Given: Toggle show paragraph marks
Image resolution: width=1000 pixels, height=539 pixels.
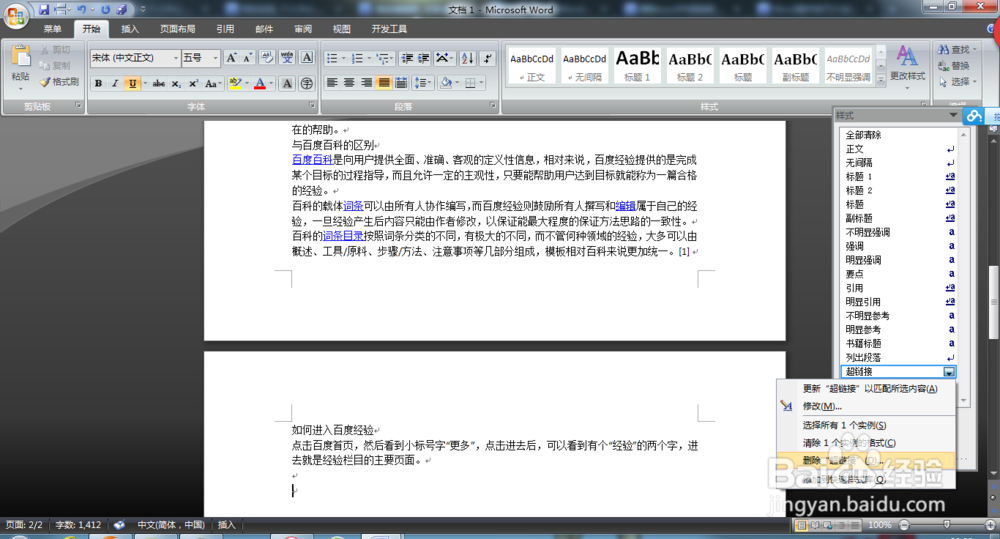Looking at the screenshot, I should 488,59.
